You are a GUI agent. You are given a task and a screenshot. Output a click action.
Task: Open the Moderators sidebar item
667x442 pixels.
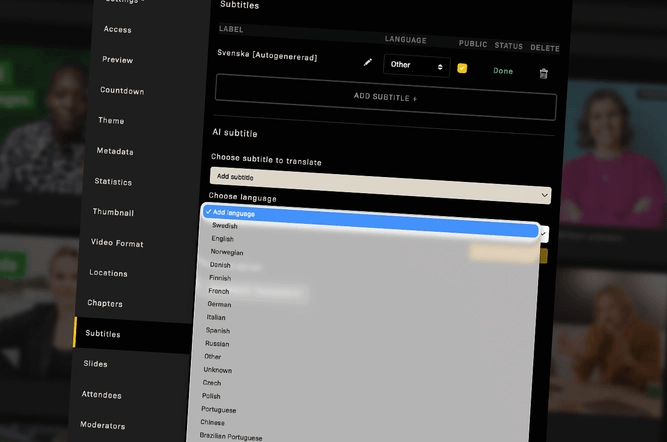tap(103, 425)
